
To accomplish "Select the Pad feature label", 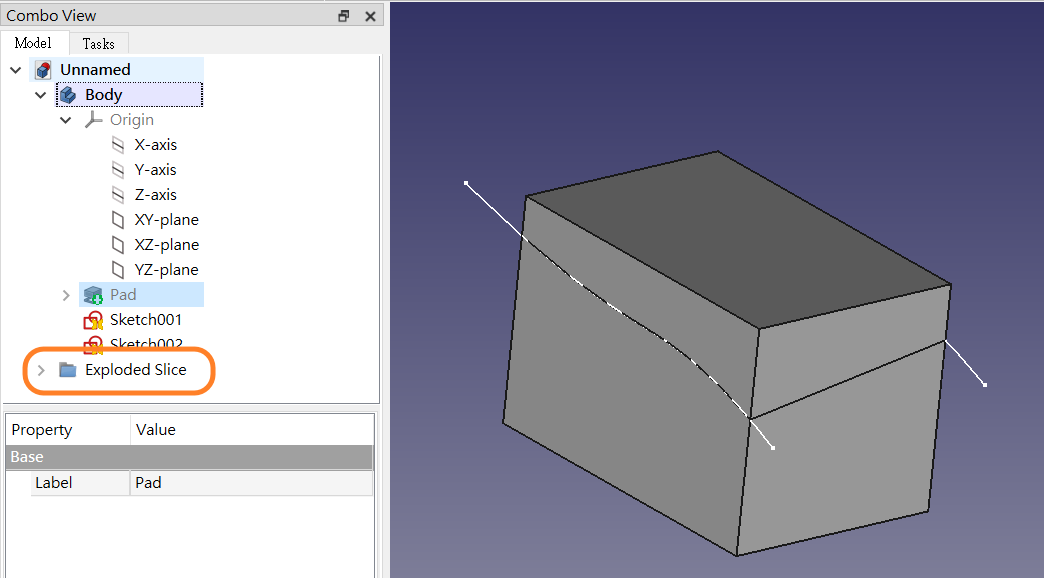I will (x=123, y=294).
